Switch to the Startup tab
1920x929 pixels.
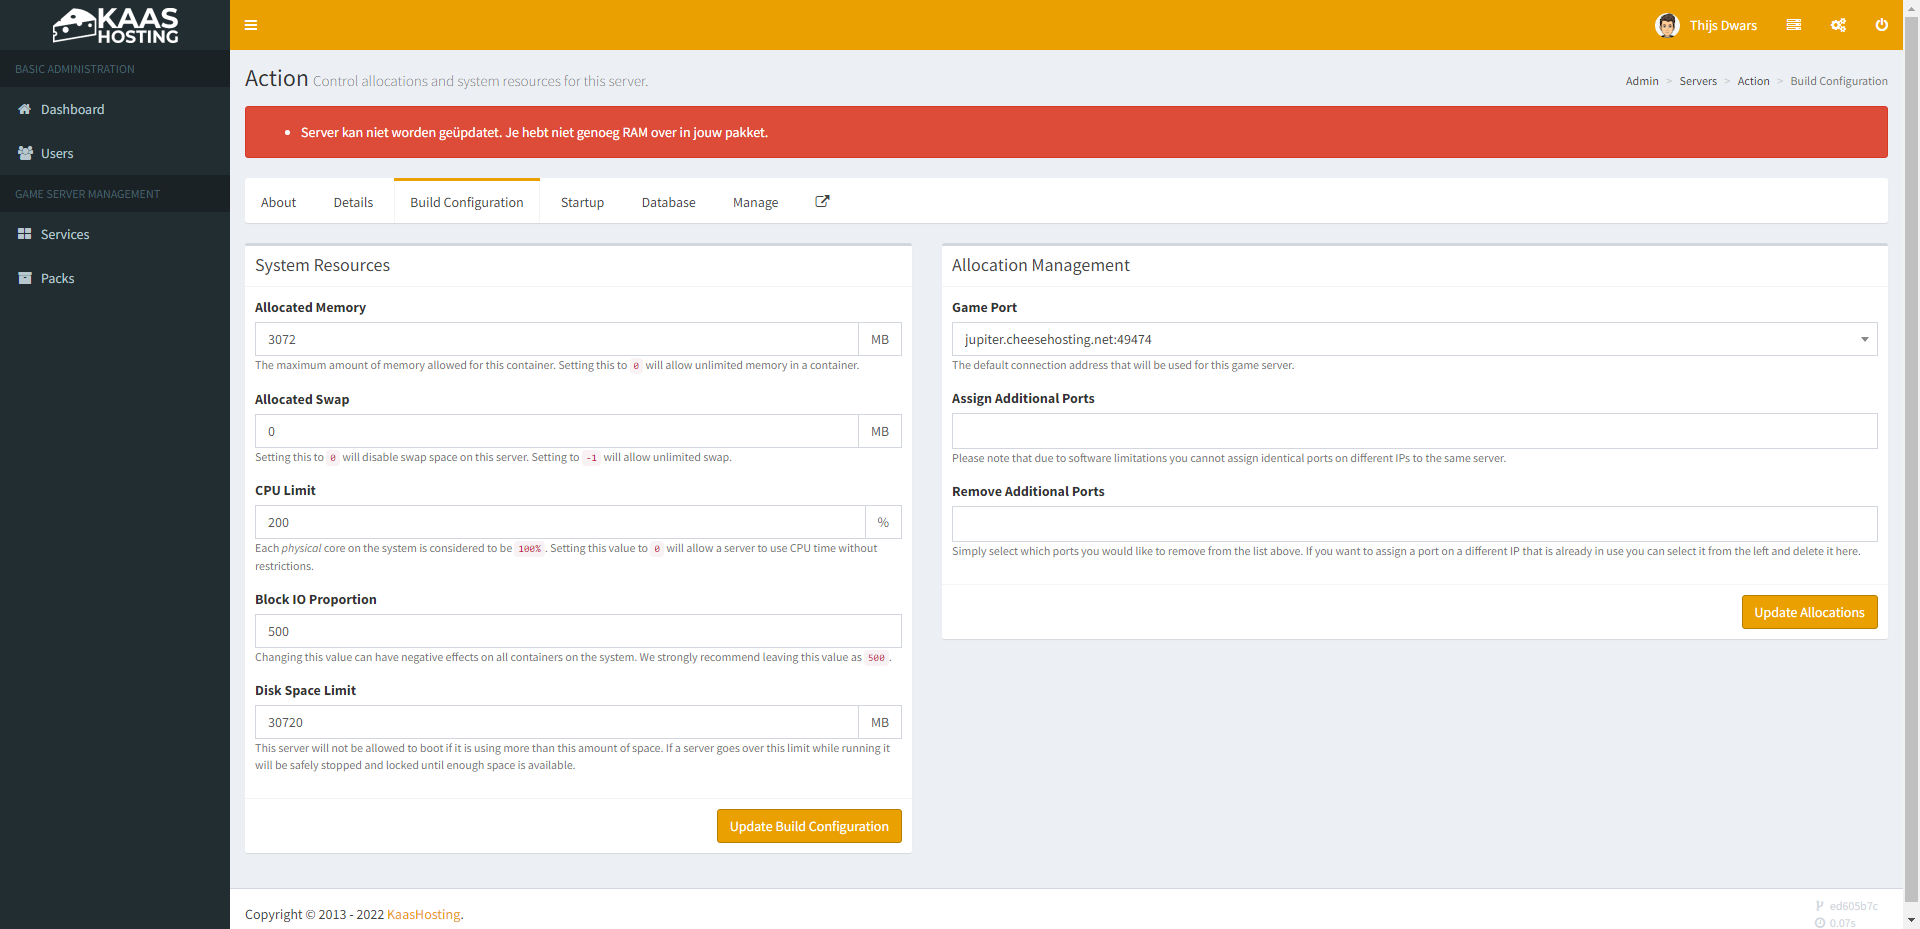click(582, 202)
